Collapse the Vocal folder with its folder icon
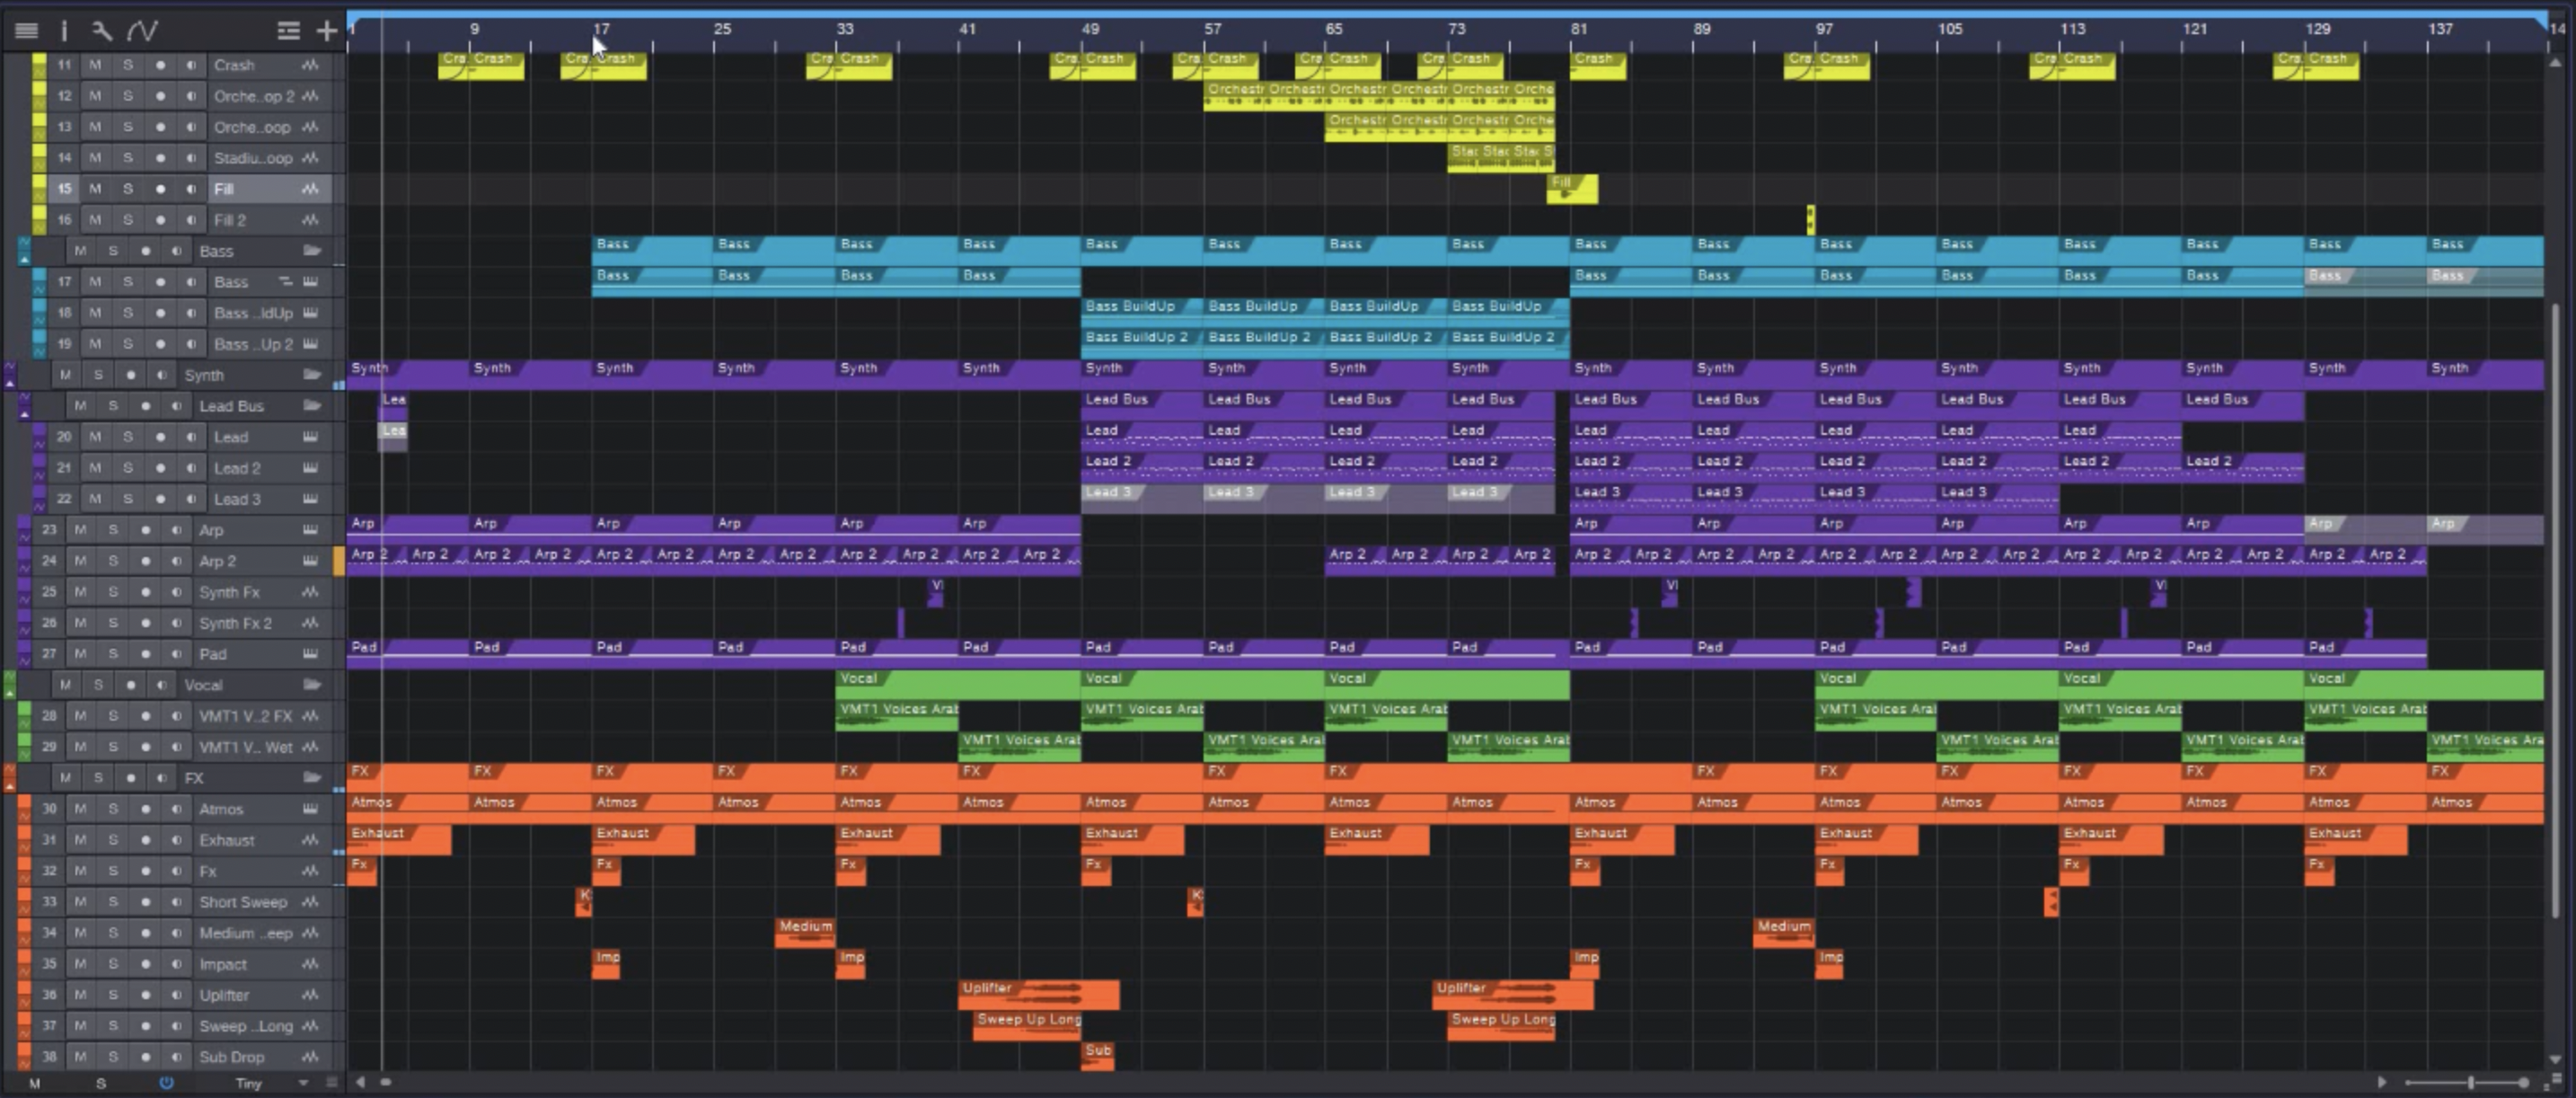Image resolution: width=2576 pixels, height=1098 pixels. point(312,685)
